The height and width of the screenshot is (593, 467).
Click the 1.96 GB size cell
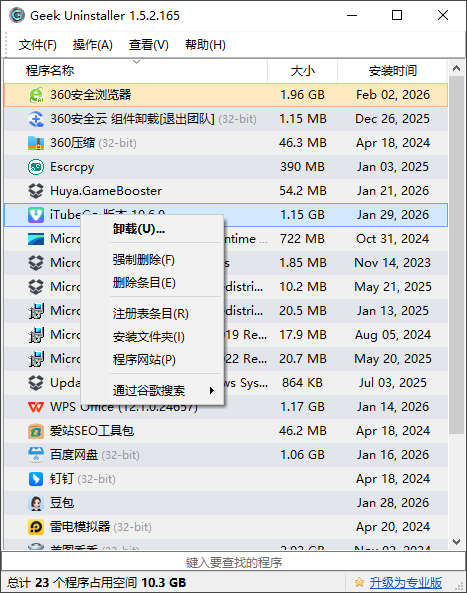[303, 95]
